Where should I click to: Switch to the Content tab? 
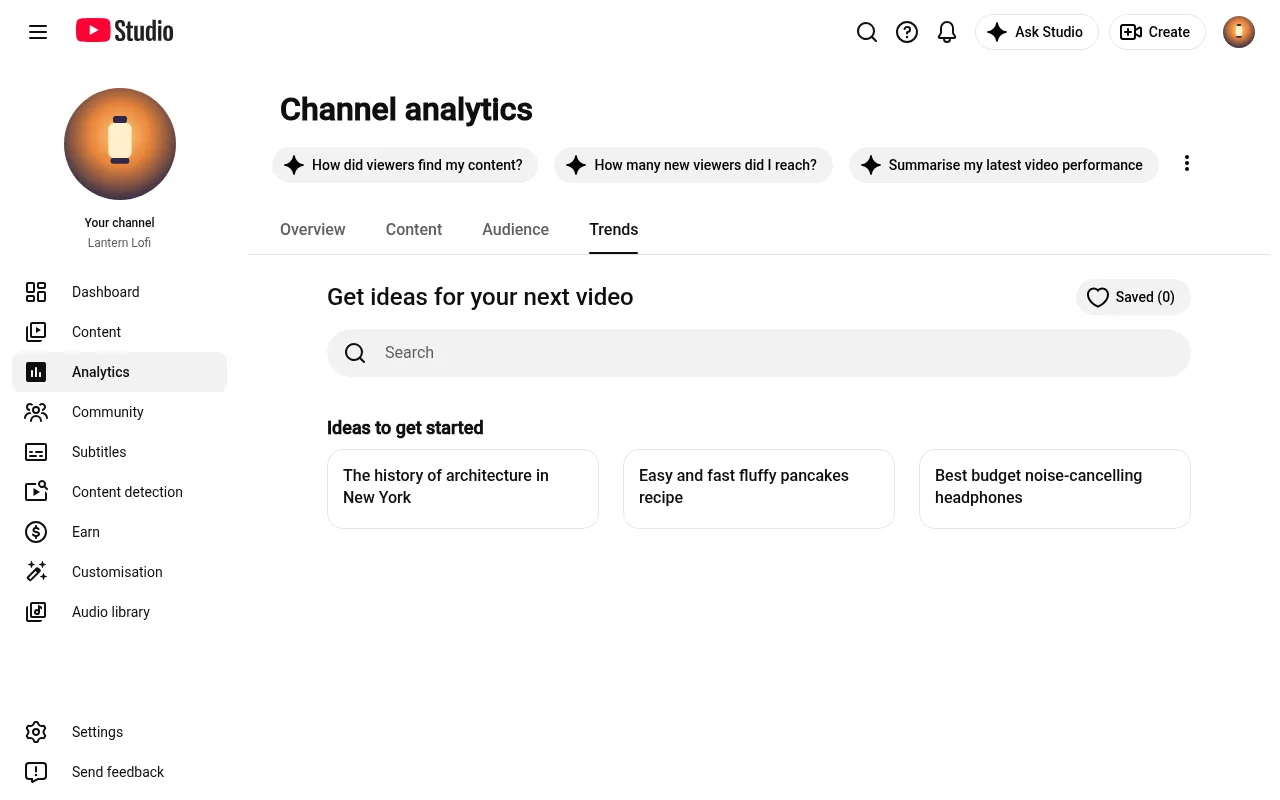[414, 229]
